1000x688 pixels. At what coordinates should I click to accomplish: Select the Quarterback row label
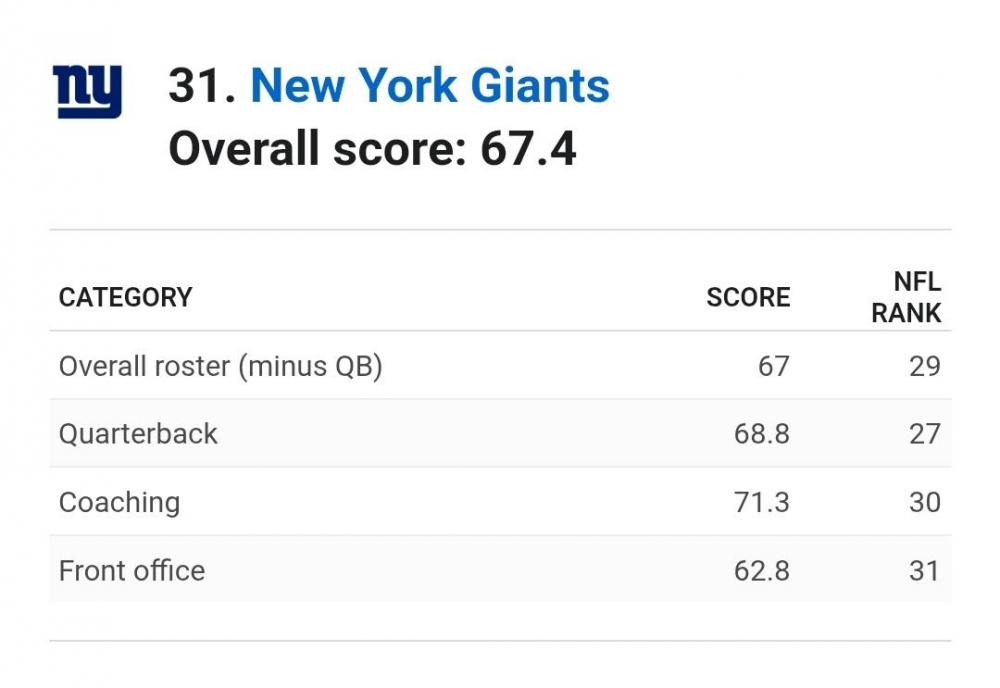[138, 434]
